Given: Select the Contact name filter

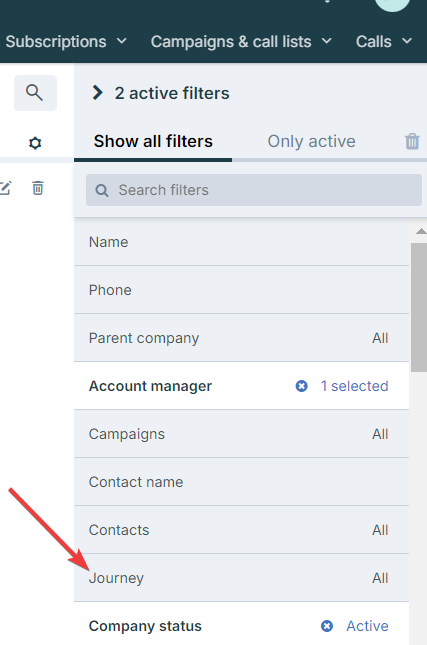Looking at the screenshot, I should (x=241, y=482).
